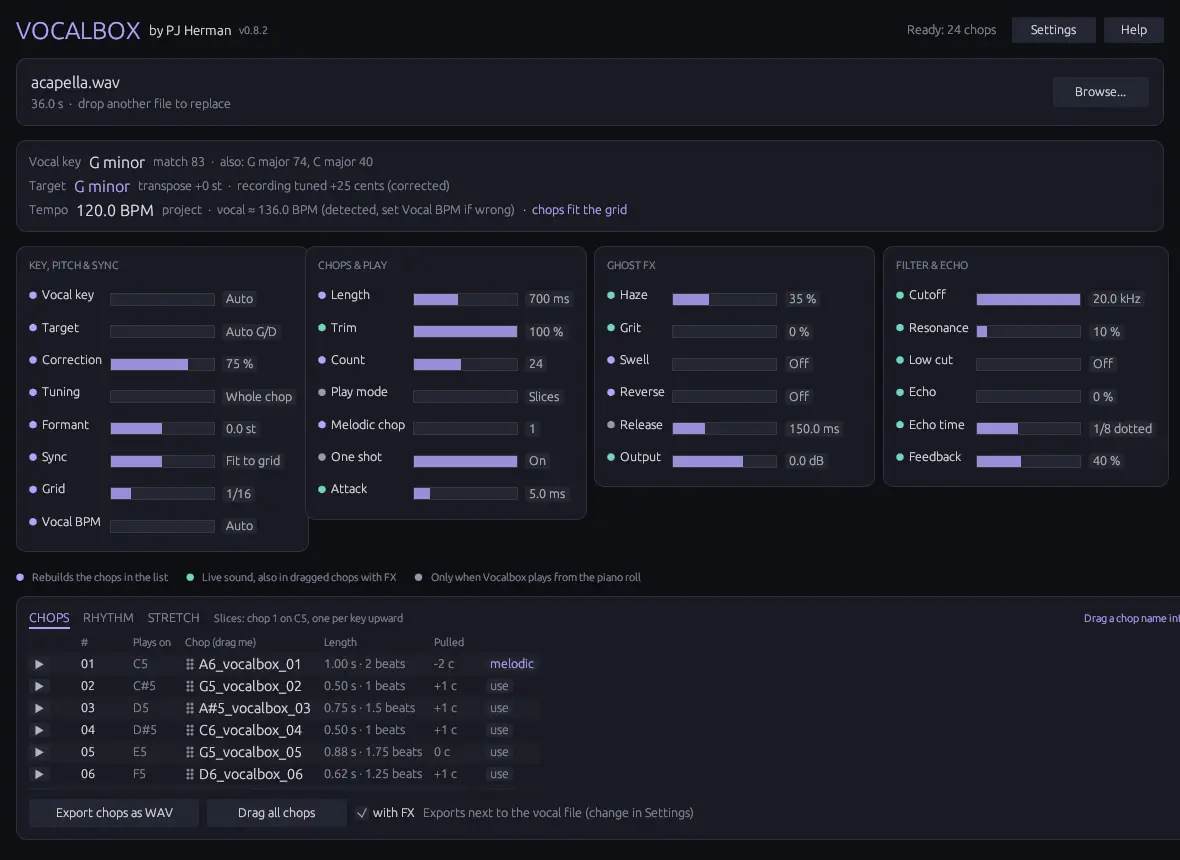Click the Vocal BPM selector showing Auto
The image size is (1180, 860).
click(163, 526)
